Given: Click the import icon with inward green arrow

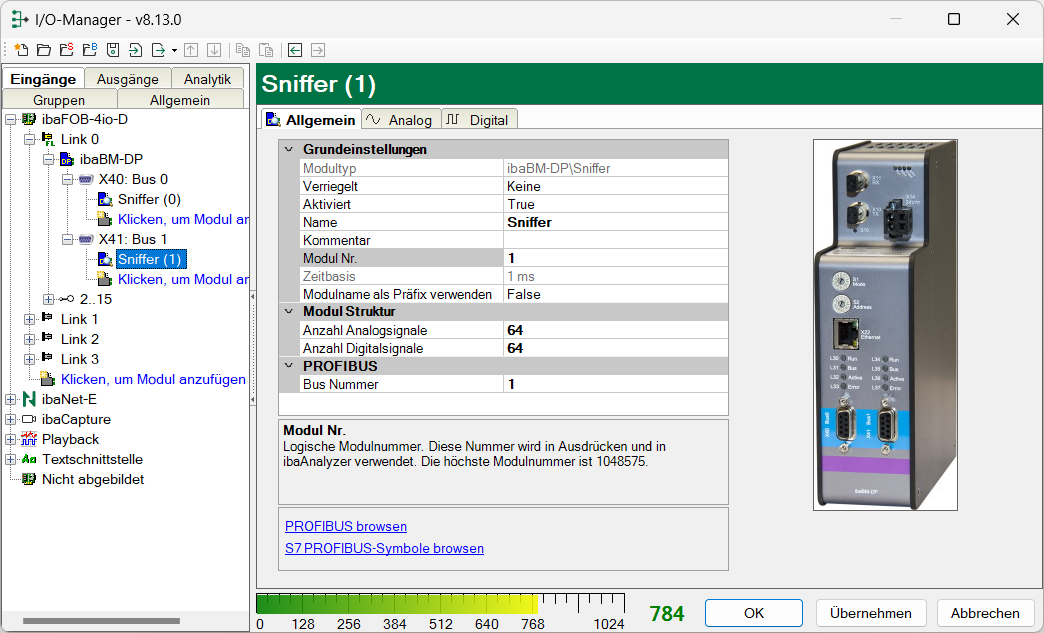Looking at the screenshot, I should pos(136,50).
